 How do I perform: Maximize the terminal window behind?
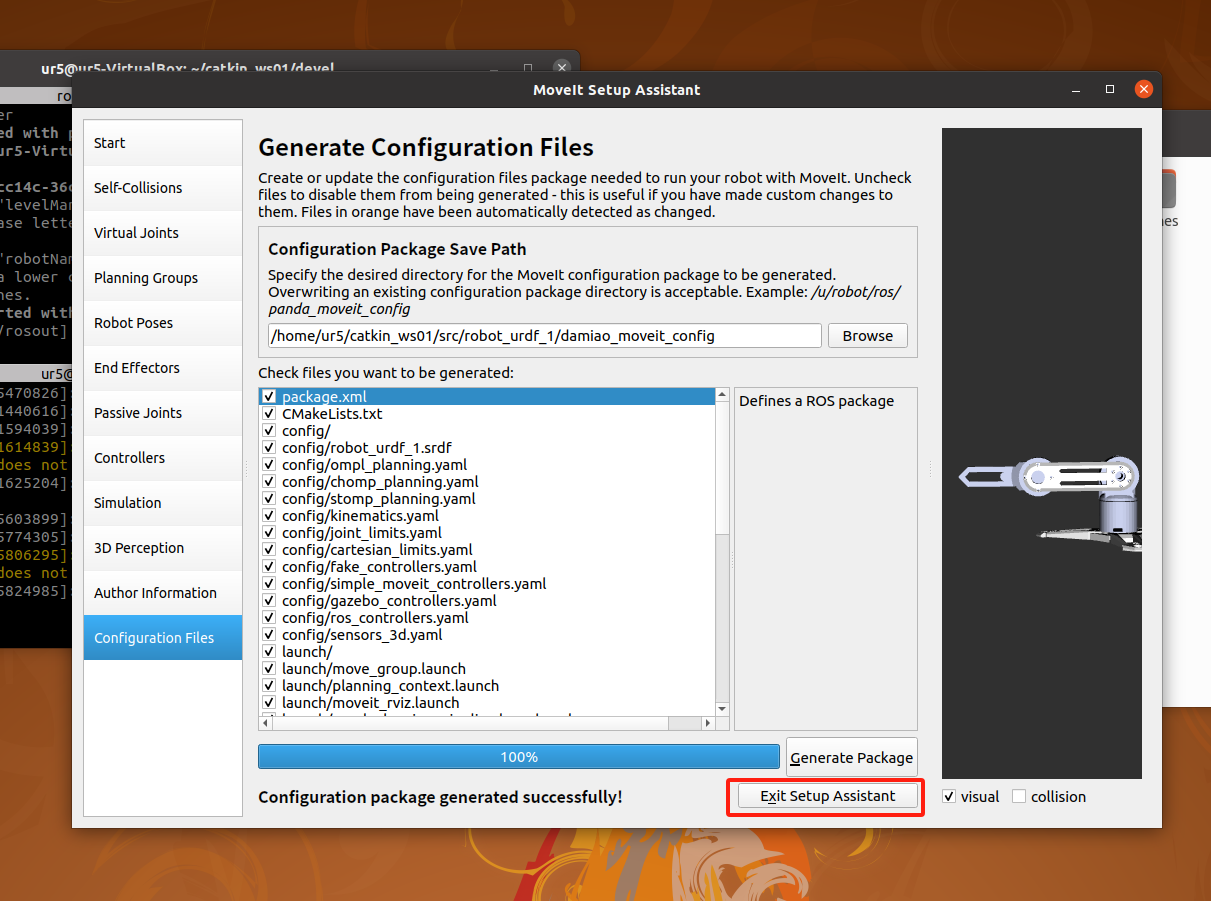[528, 68]
